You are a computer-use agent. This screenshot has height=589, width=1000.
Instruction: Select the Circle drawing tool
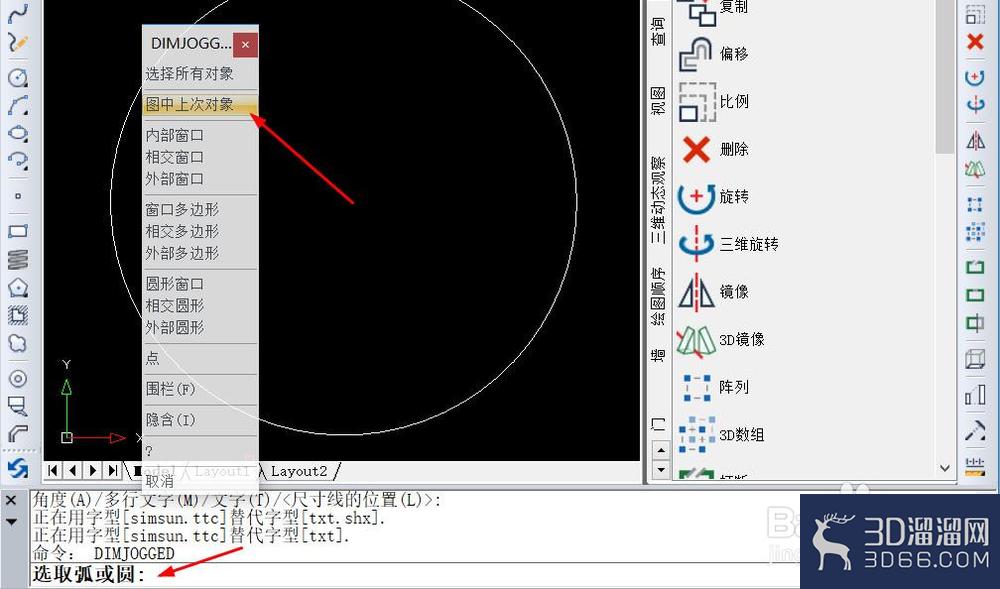click(x=18, y=78)
